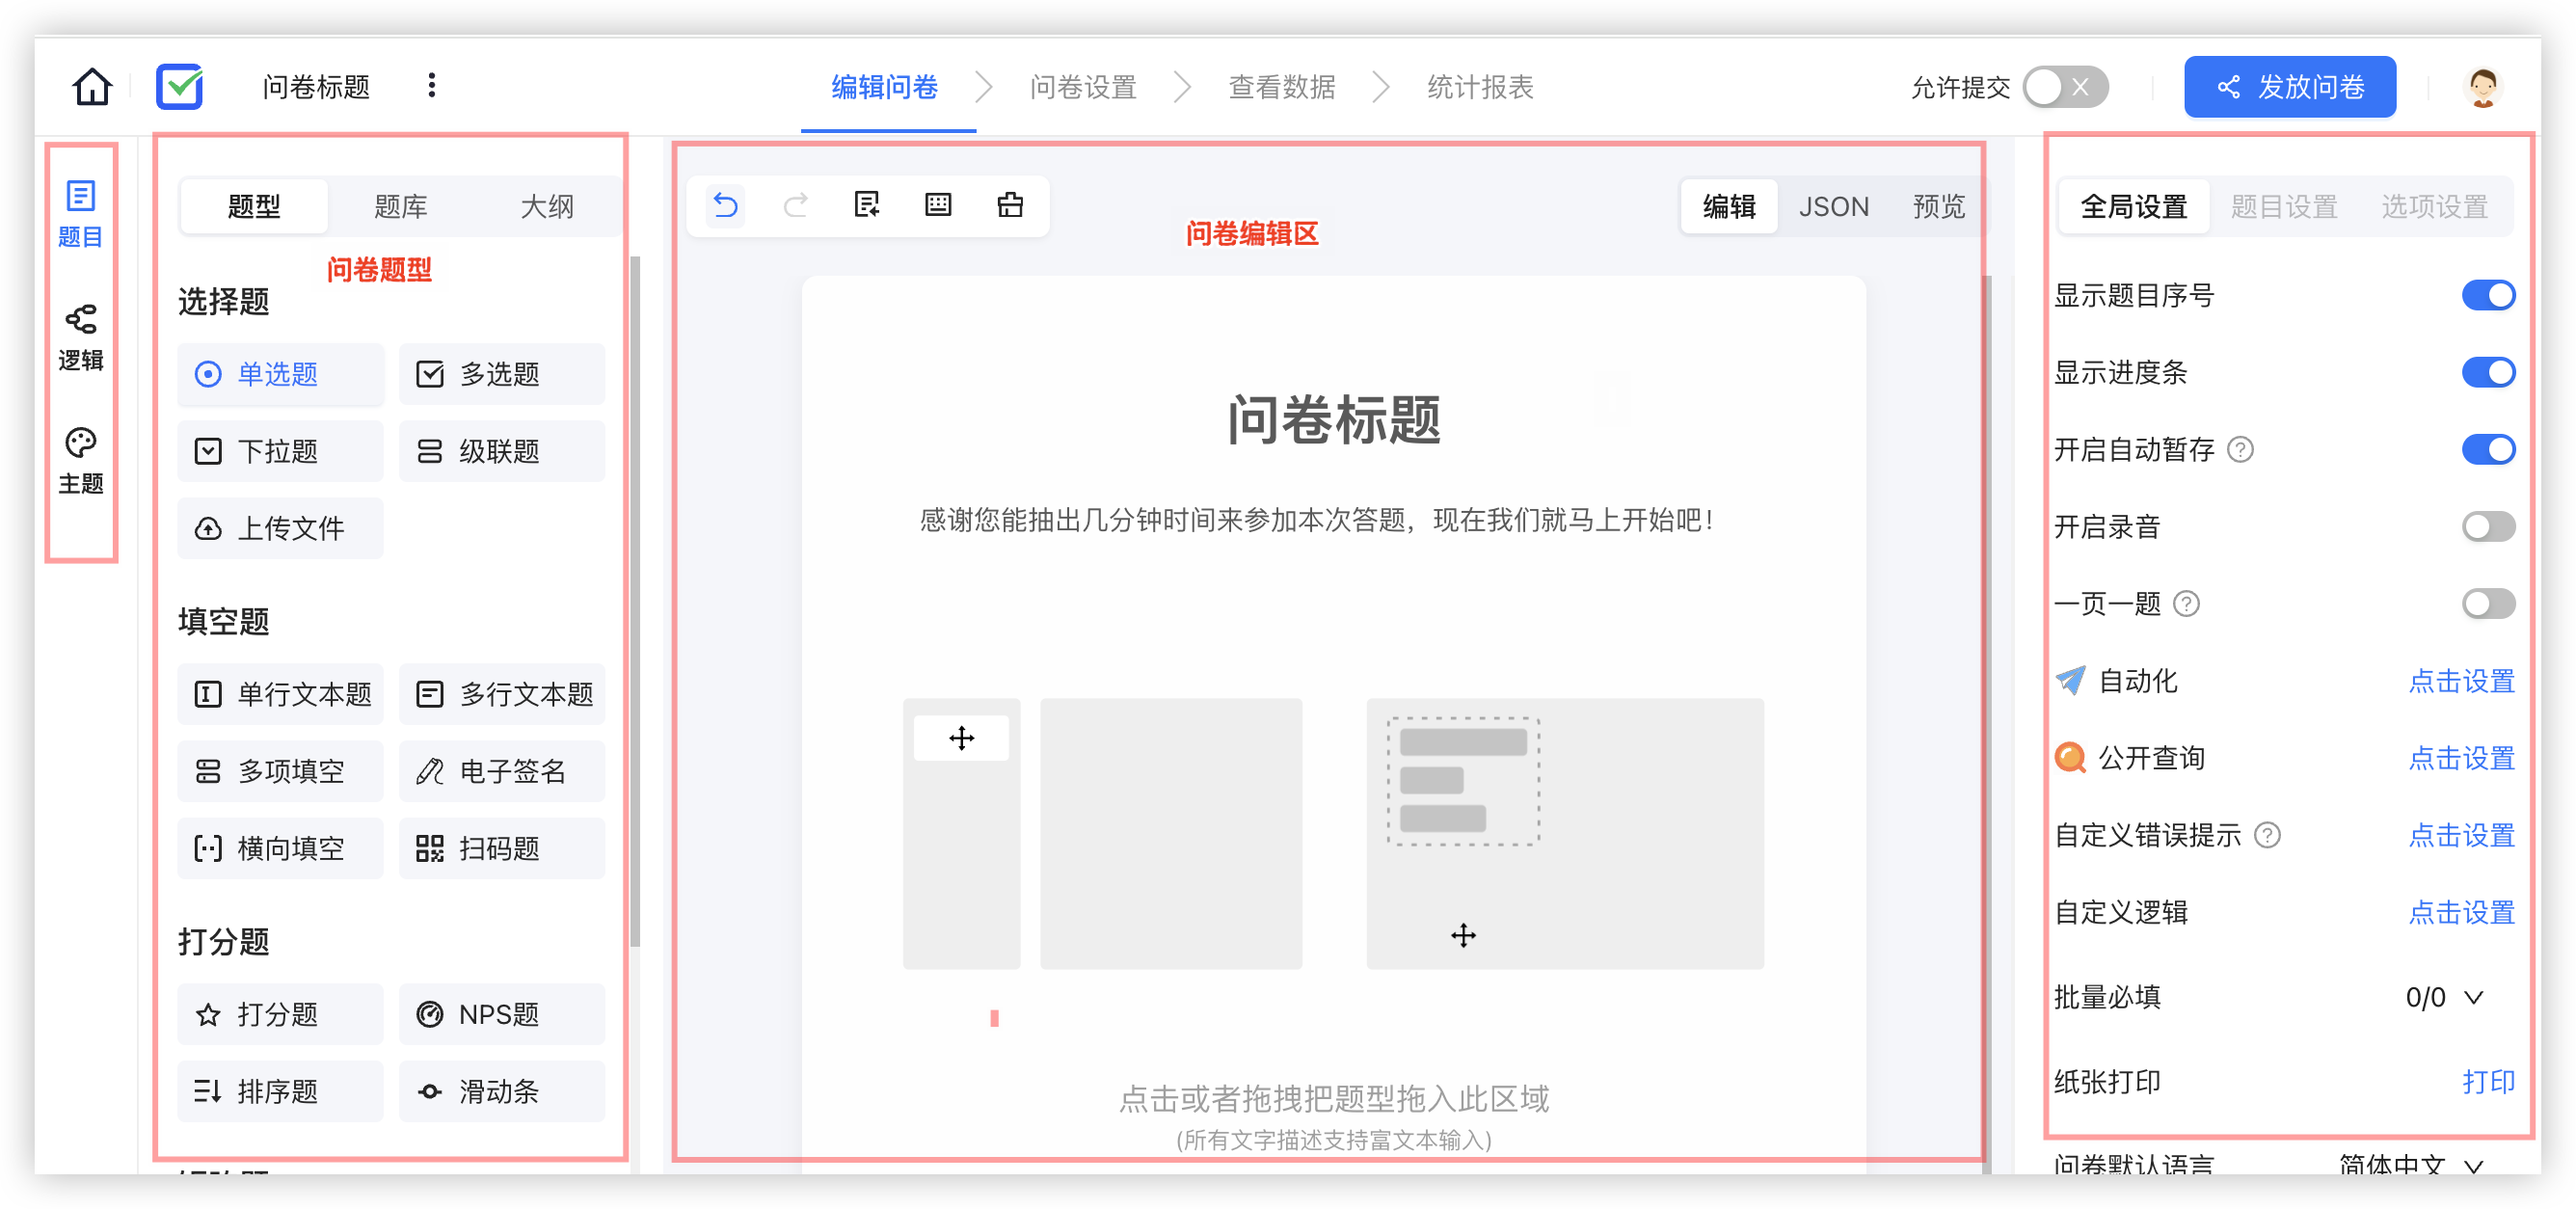Switch to the 编辑 view tab
This screenshot has width=2576, height=1209.
1729,206
